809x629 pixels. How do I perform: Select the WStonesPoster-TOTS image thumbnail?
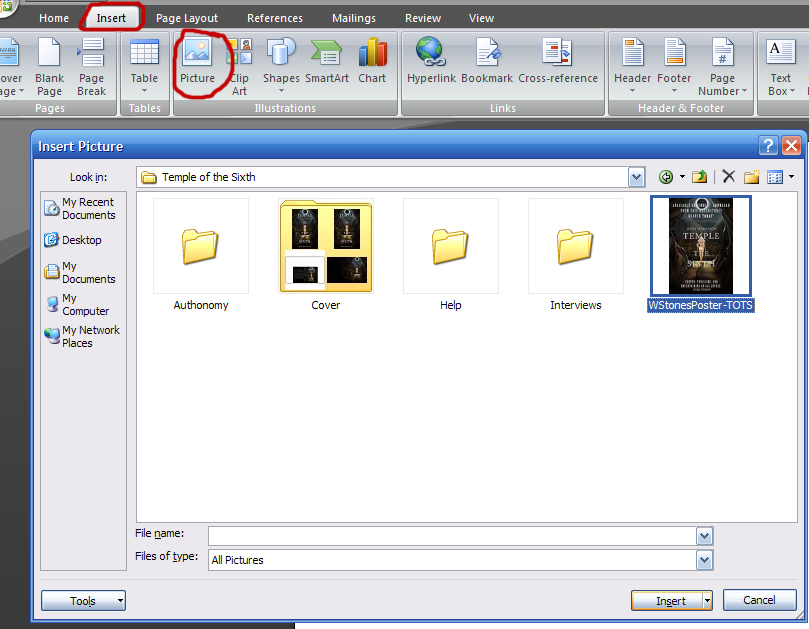pos(700,246)
